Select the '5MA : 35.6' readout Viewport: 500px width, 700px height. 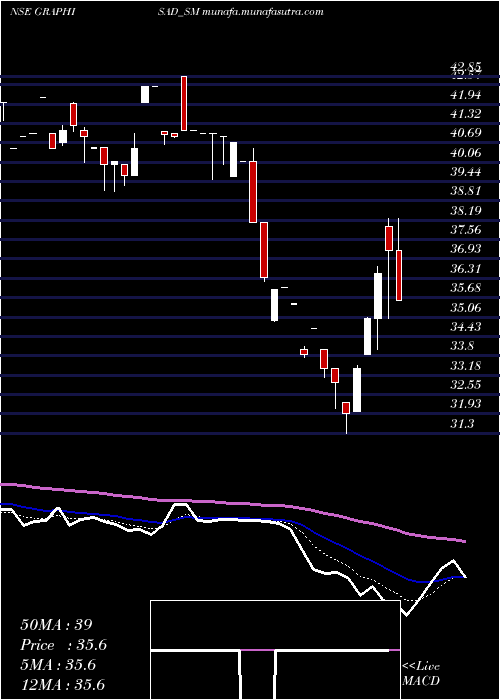click(x=58, y=665)
